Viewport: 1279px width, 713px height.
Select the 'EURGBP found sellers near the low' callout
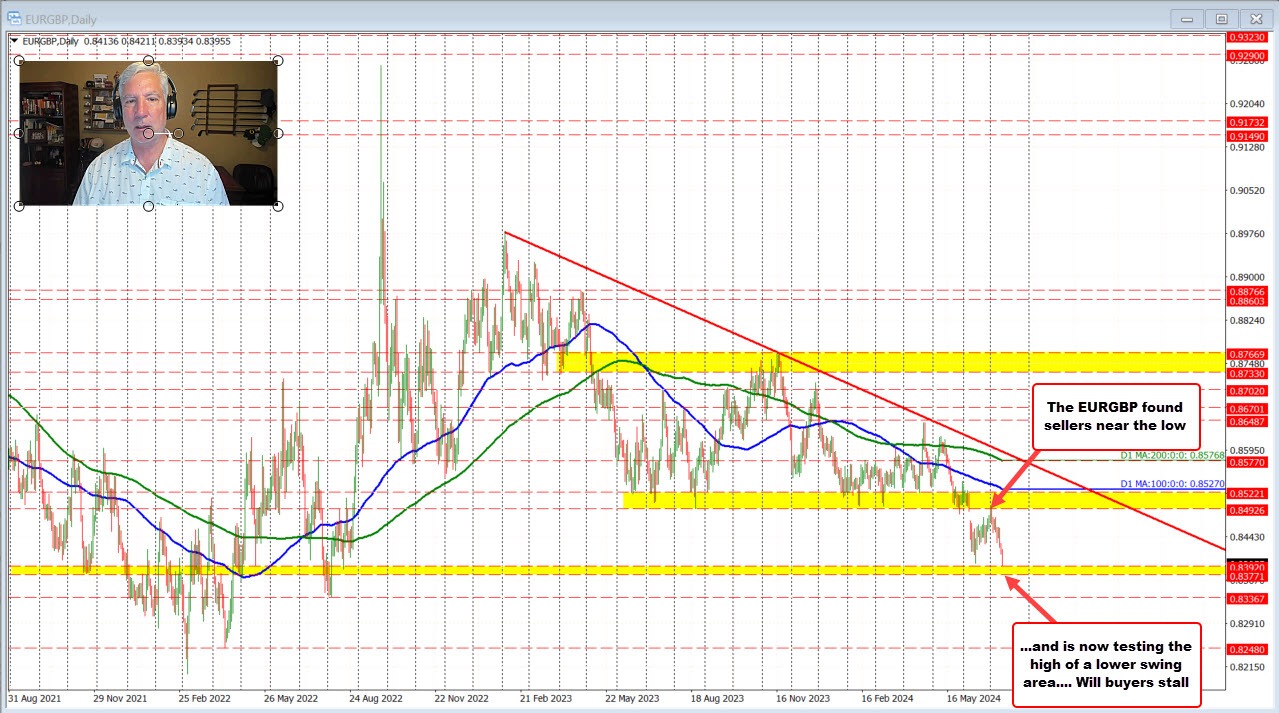click(x=1115, y=416)
